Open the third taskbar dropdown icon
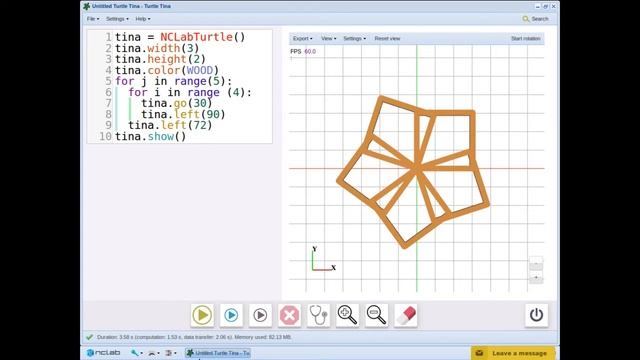 (171, 353)
